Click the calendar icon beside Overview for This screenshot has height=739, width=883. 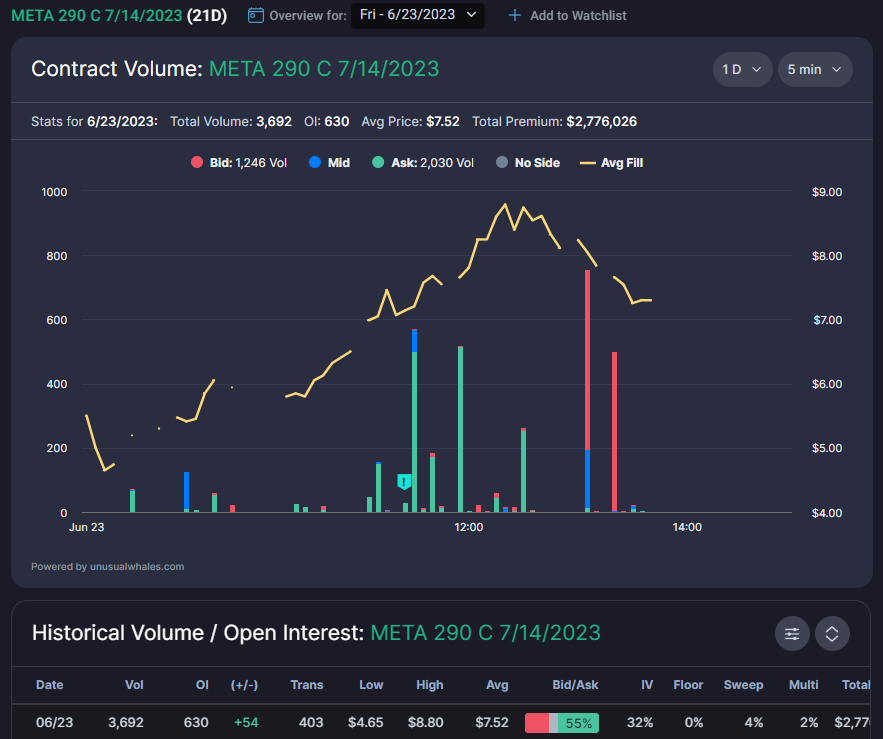pos(256,15)
